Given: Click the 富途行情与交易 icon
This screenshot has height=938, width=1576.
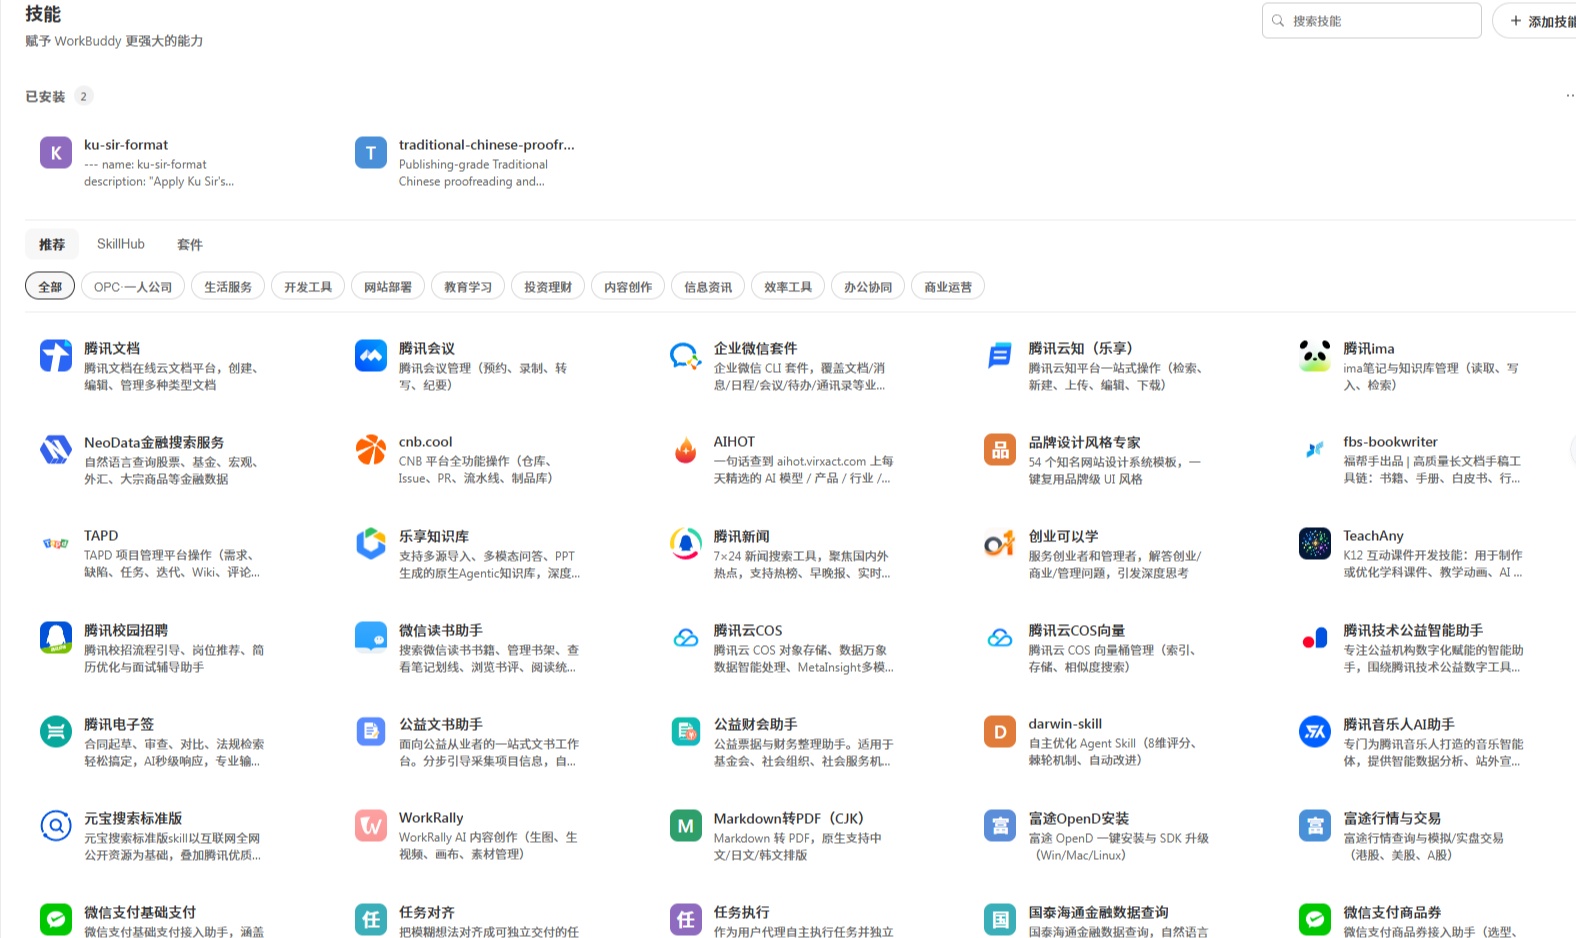Looking at the screenshot, I should click(x=1315, y=825).
